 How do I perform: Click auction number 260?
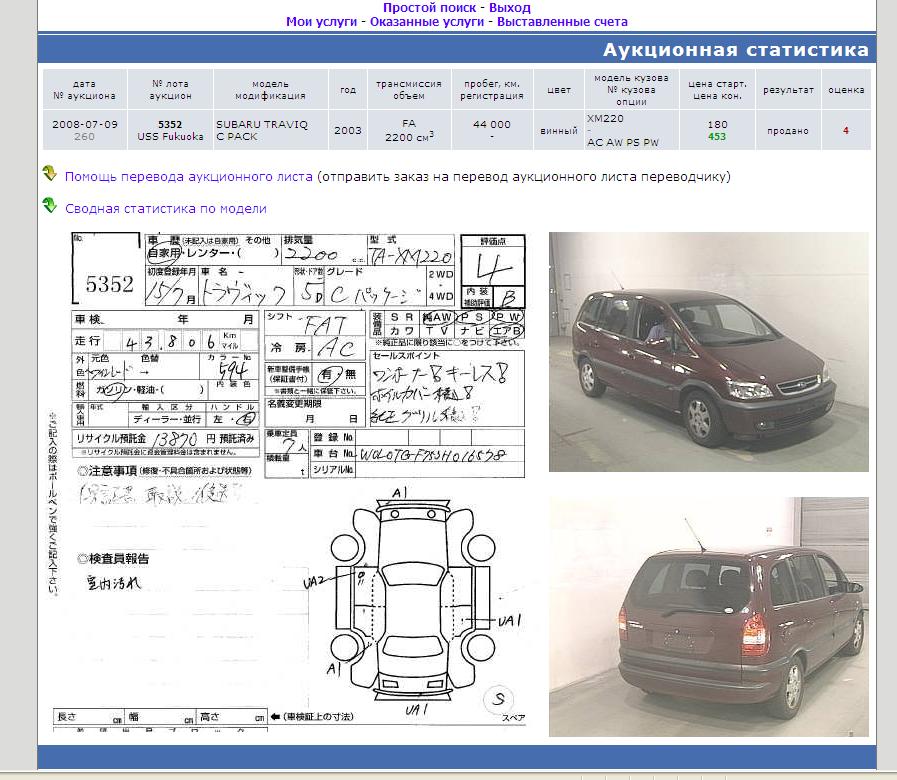click(x=84, y=137)
